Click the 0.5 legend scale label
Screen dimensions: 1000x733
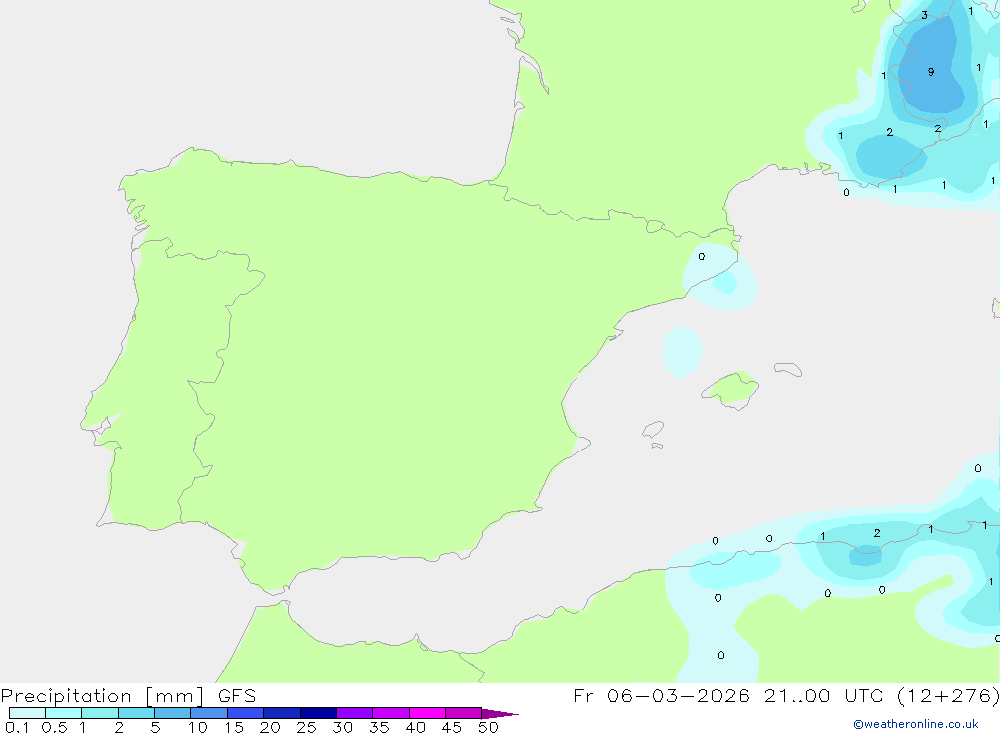54,727
